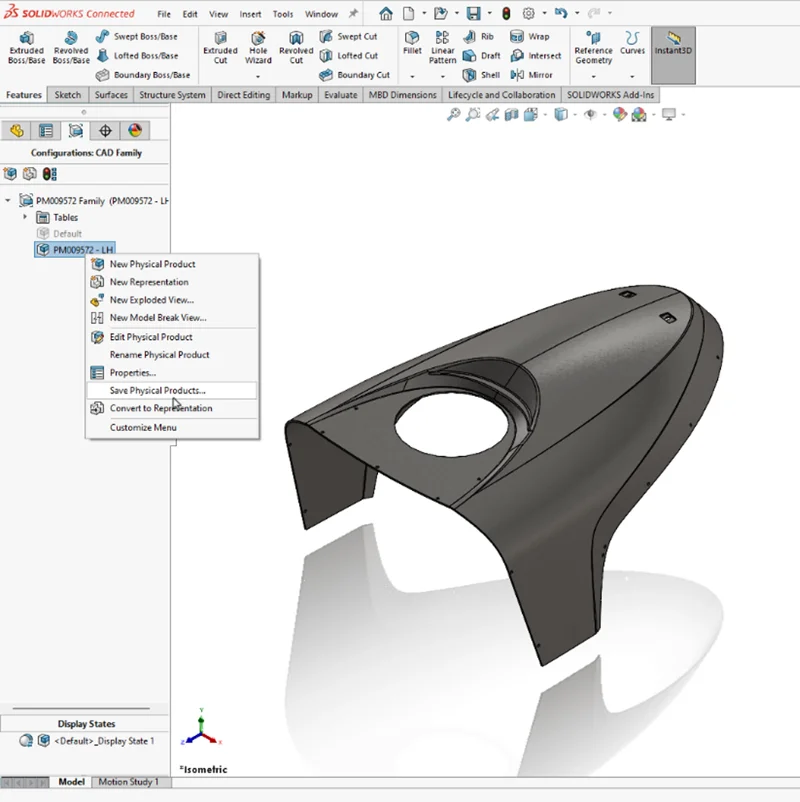Collapse the PM009572 Family tree node
This screenshot has width=800, height=802.
coord(9,200)
